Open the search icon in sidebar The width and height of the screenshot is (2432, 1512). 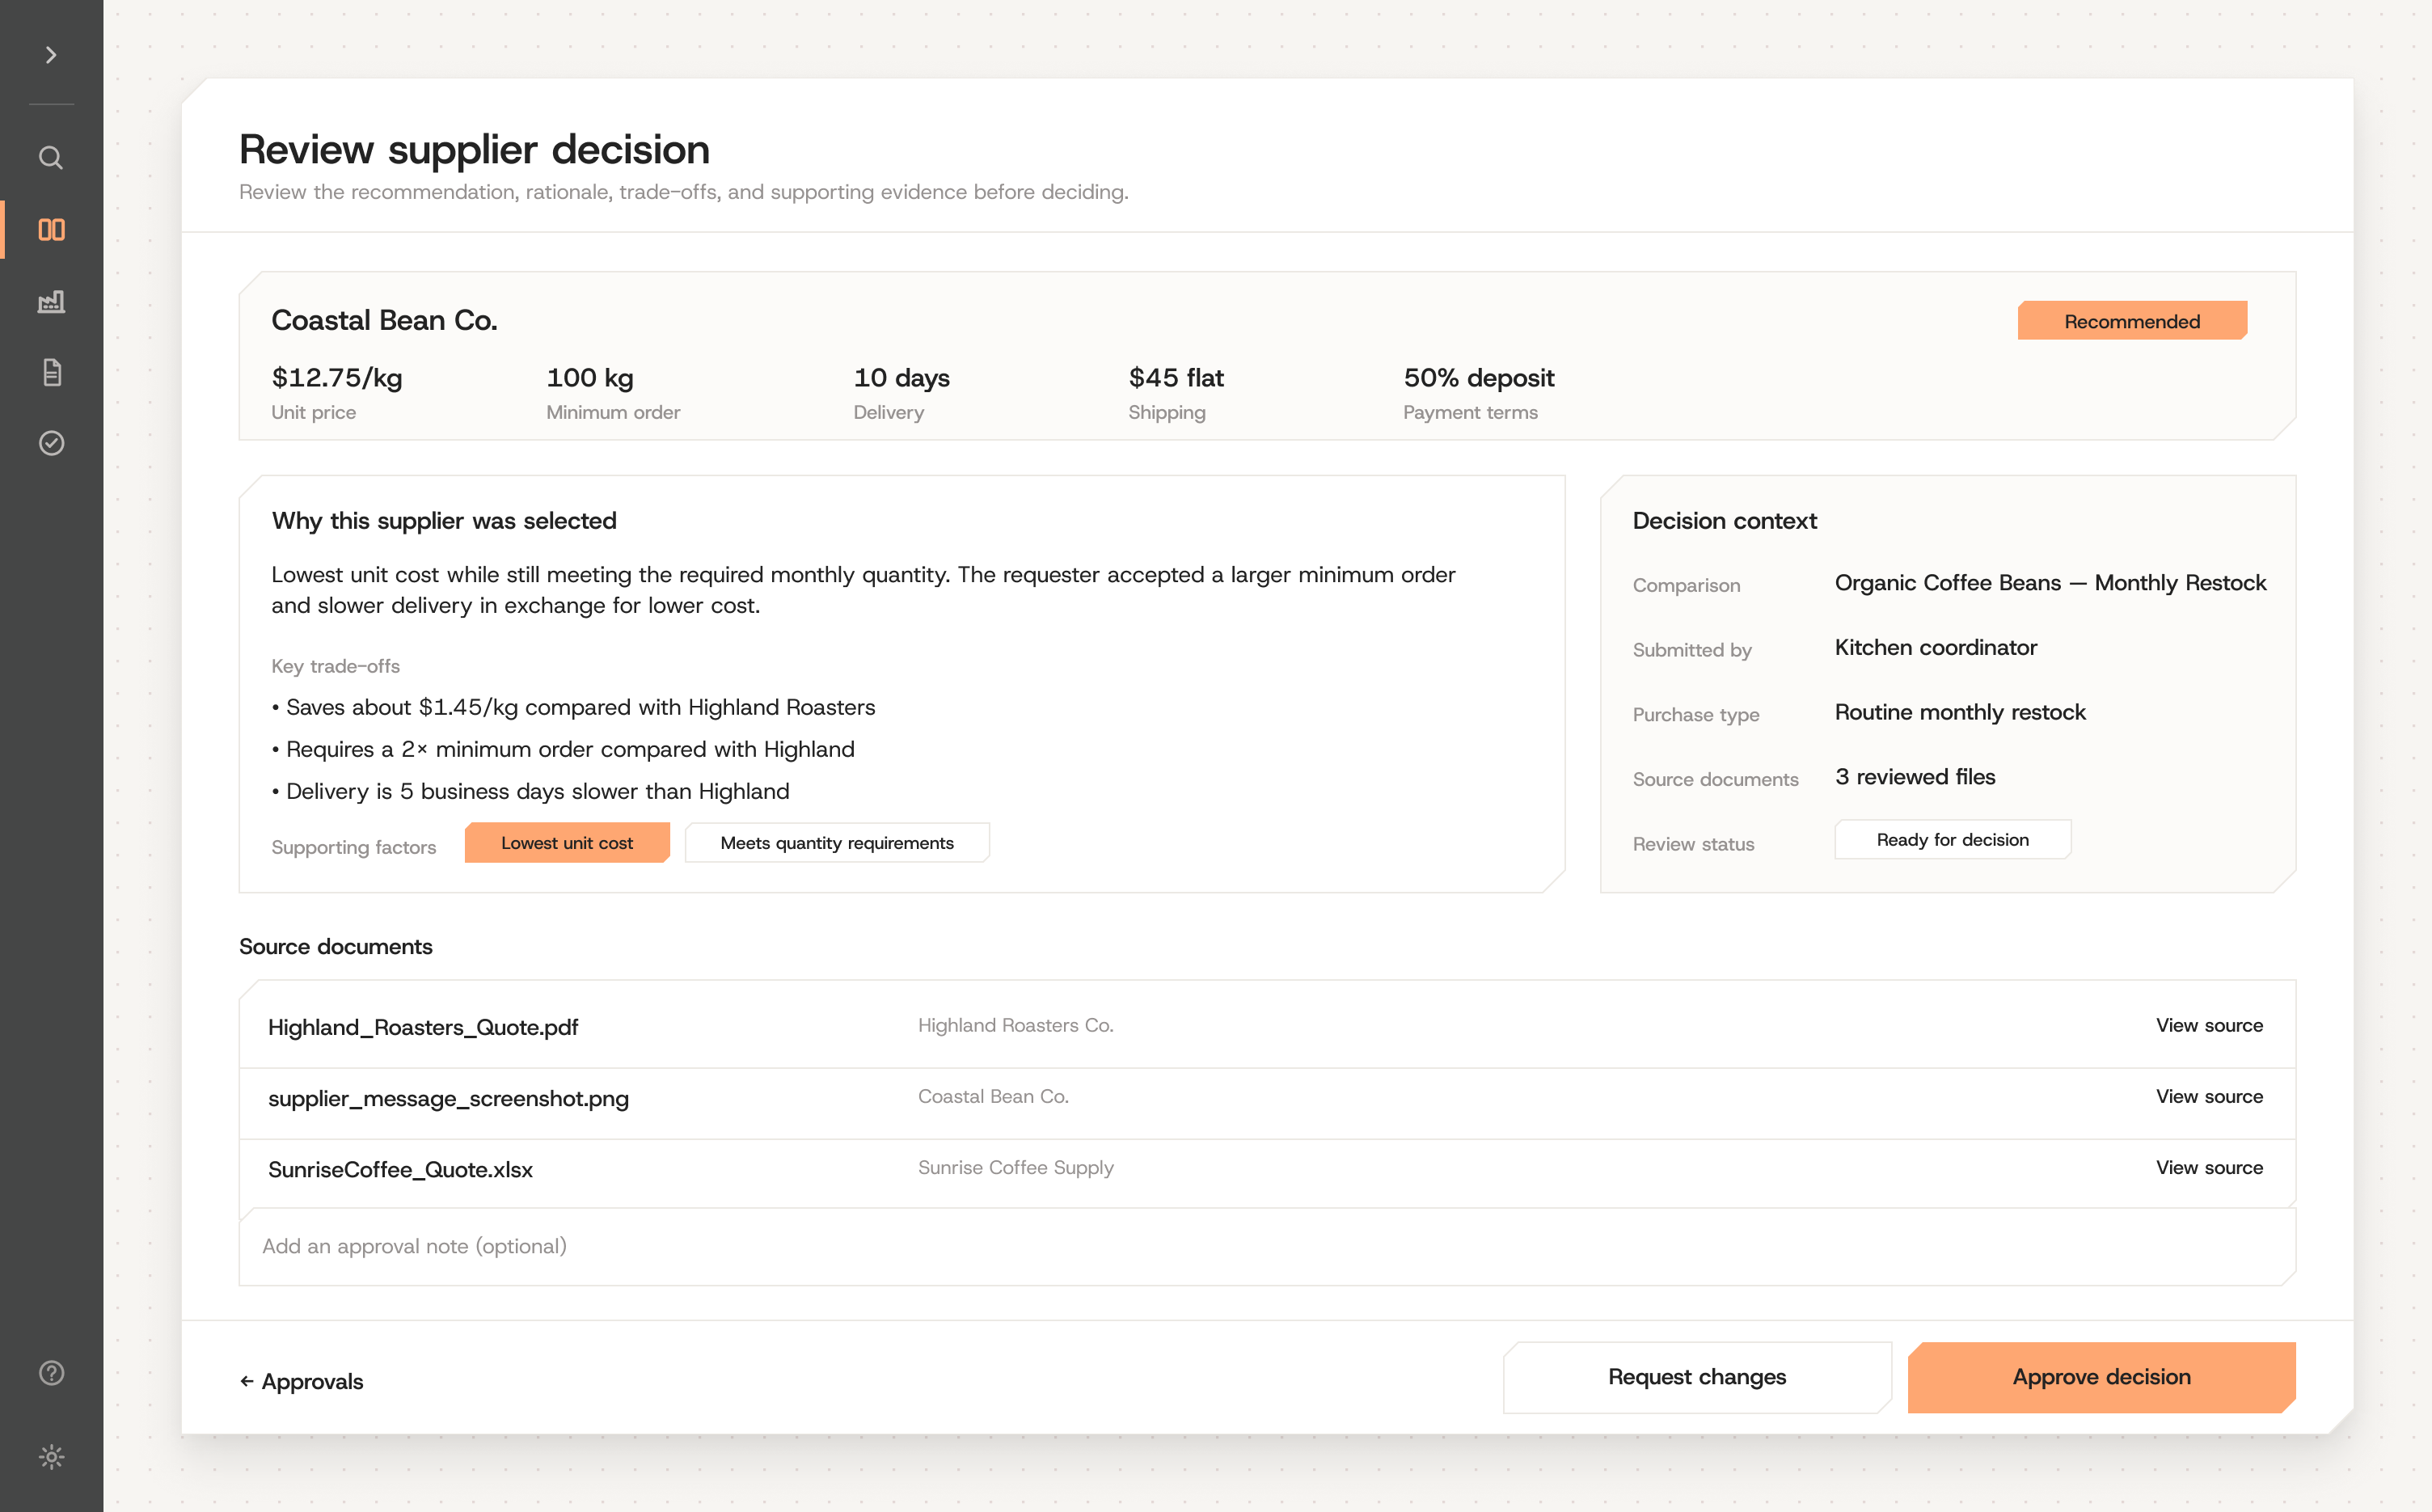(x=51, y=157)
